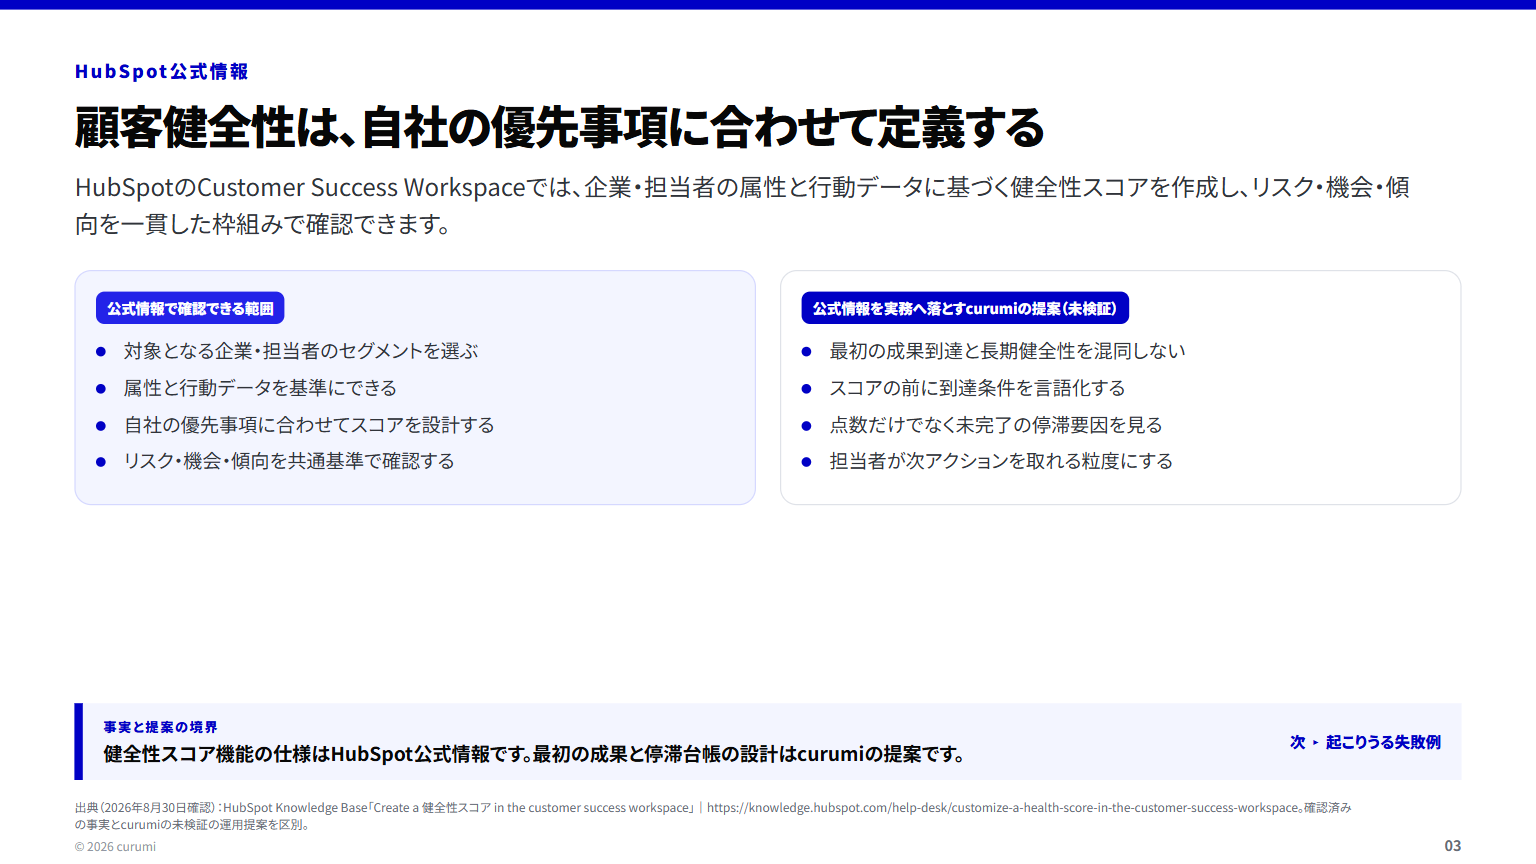Click the source note beginning '出典(2026年8月30日確認)'
1536x864 pixels.
pos(713,816)
